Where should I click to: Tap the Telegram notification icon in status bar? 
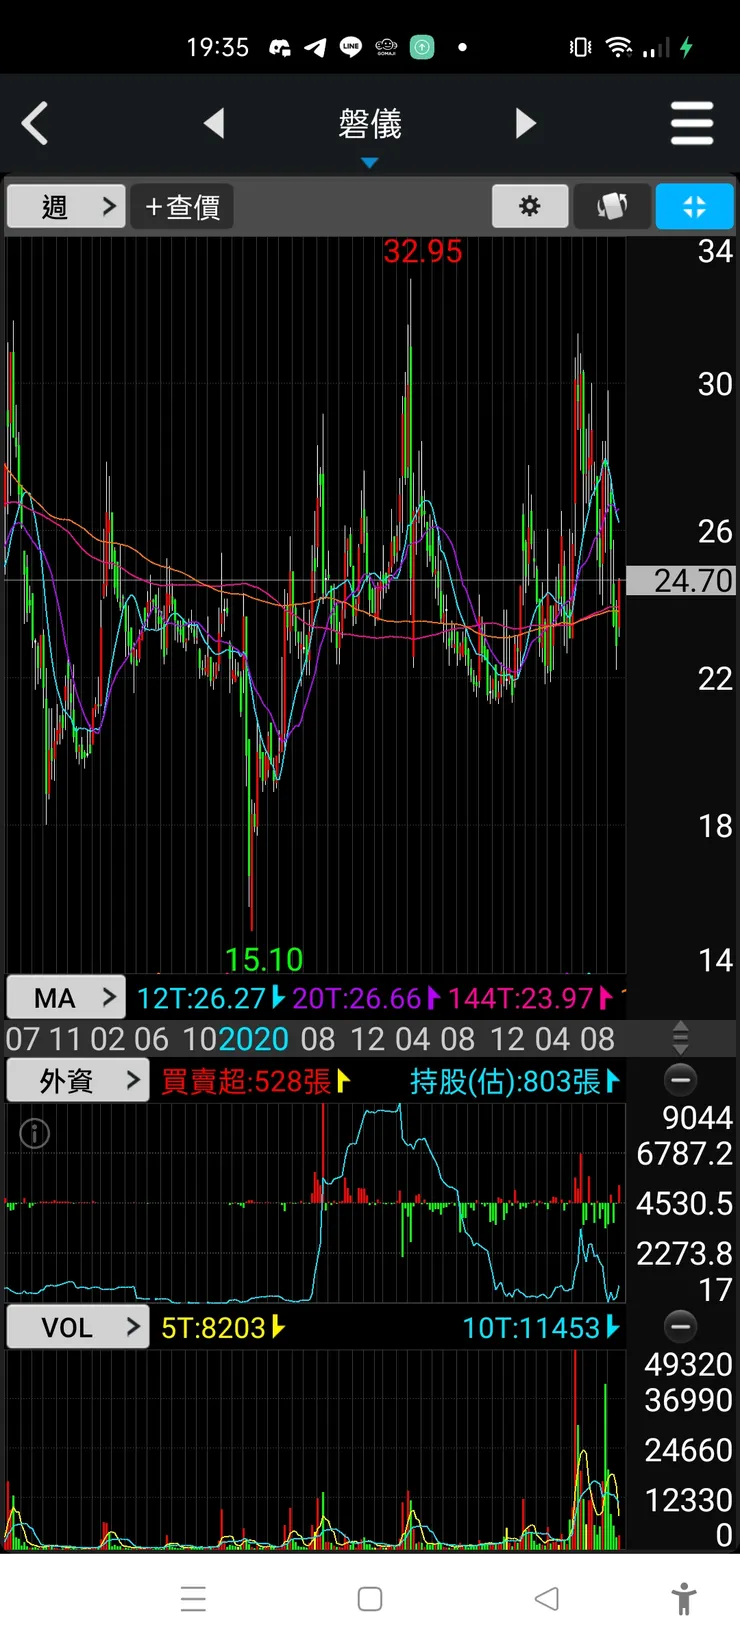pyautogui.click(x=315, y=47)
